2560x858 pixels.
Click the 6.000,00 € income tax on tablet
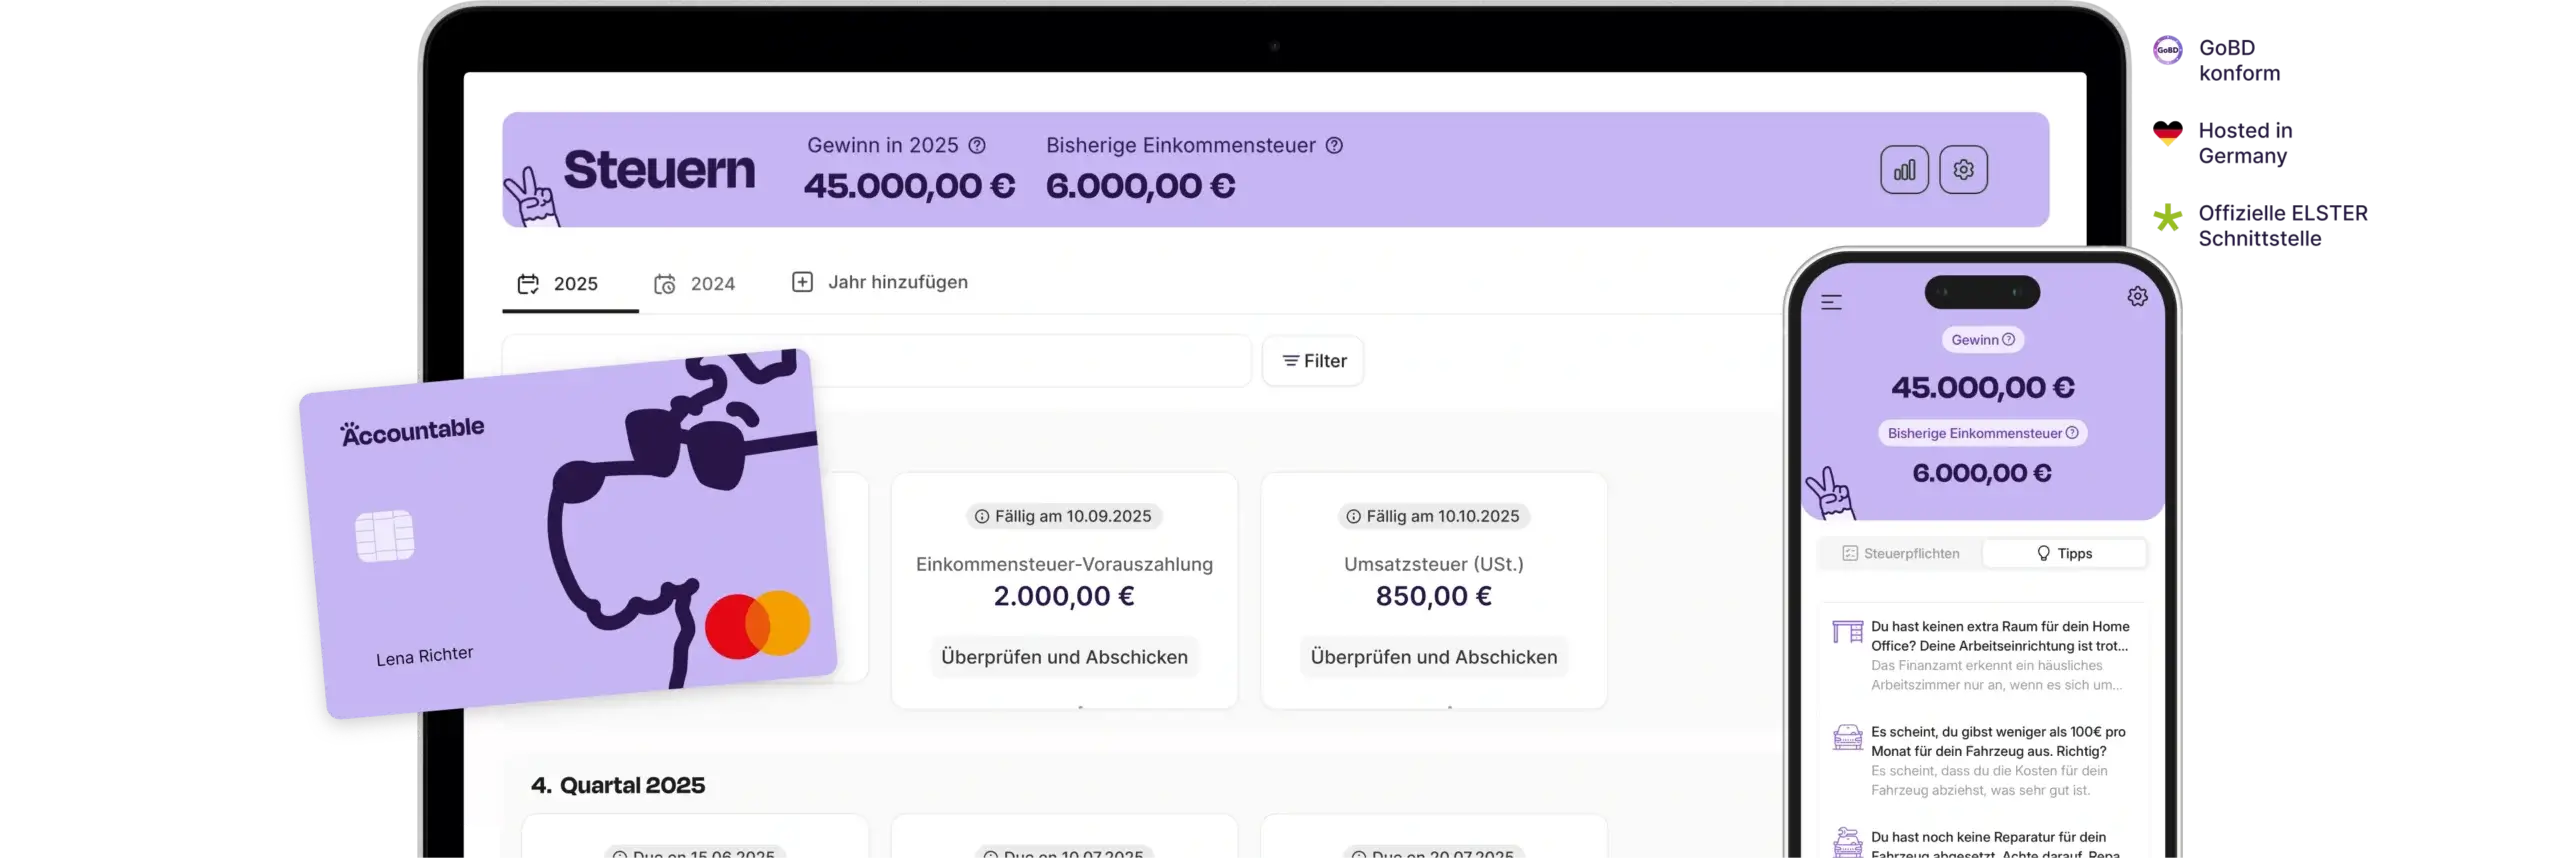1140,186
